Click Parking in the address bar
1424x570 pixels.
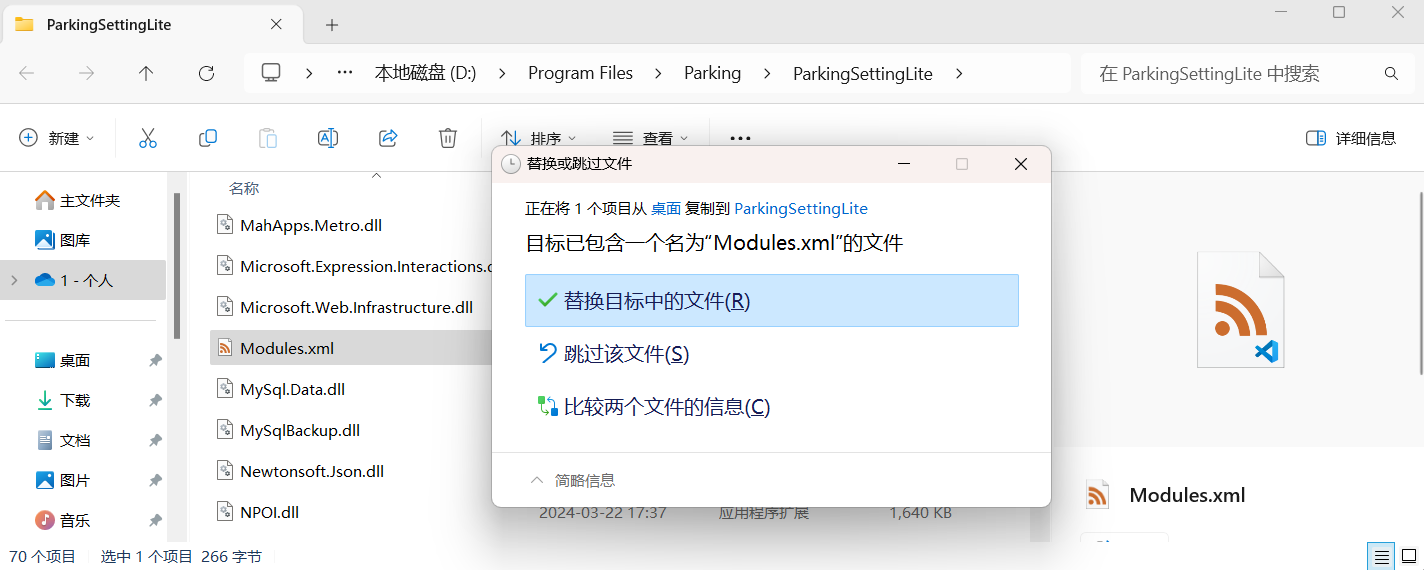[x=712, y=73]
